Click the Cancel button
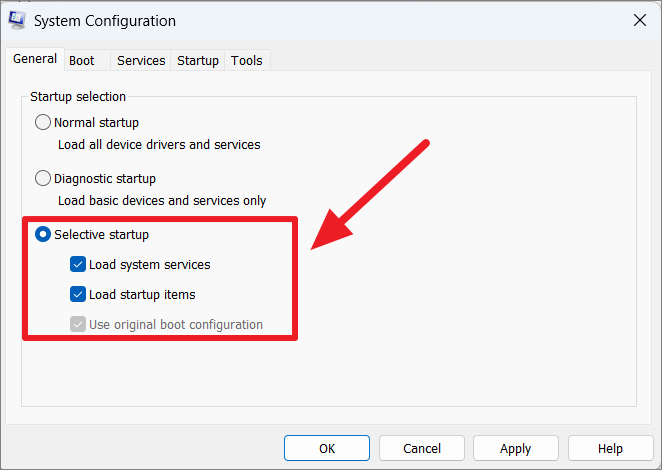Viewport: 662px width, 470px height. point(422,448)
